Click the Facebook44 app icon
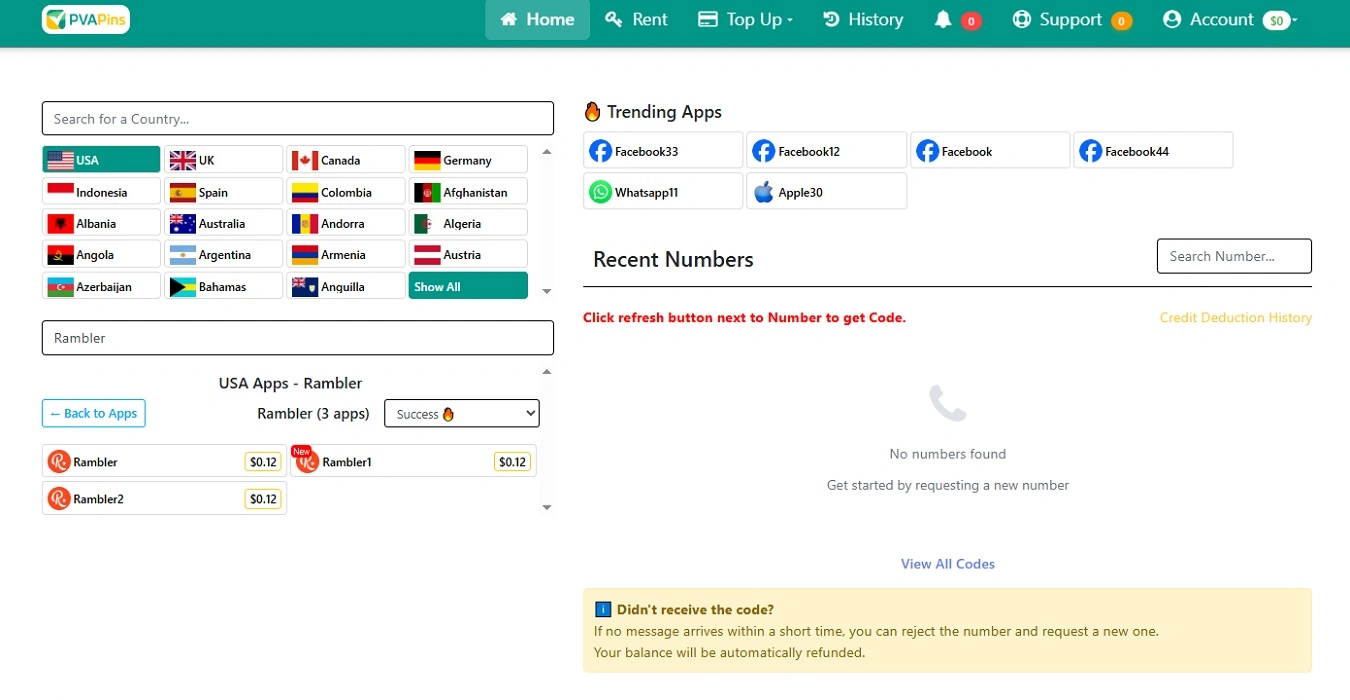 coord(1091,151)
